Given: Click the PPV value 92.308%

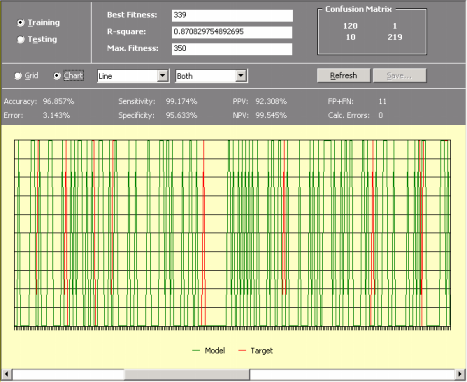Looking at the screenshot, I should coord(271,101).
